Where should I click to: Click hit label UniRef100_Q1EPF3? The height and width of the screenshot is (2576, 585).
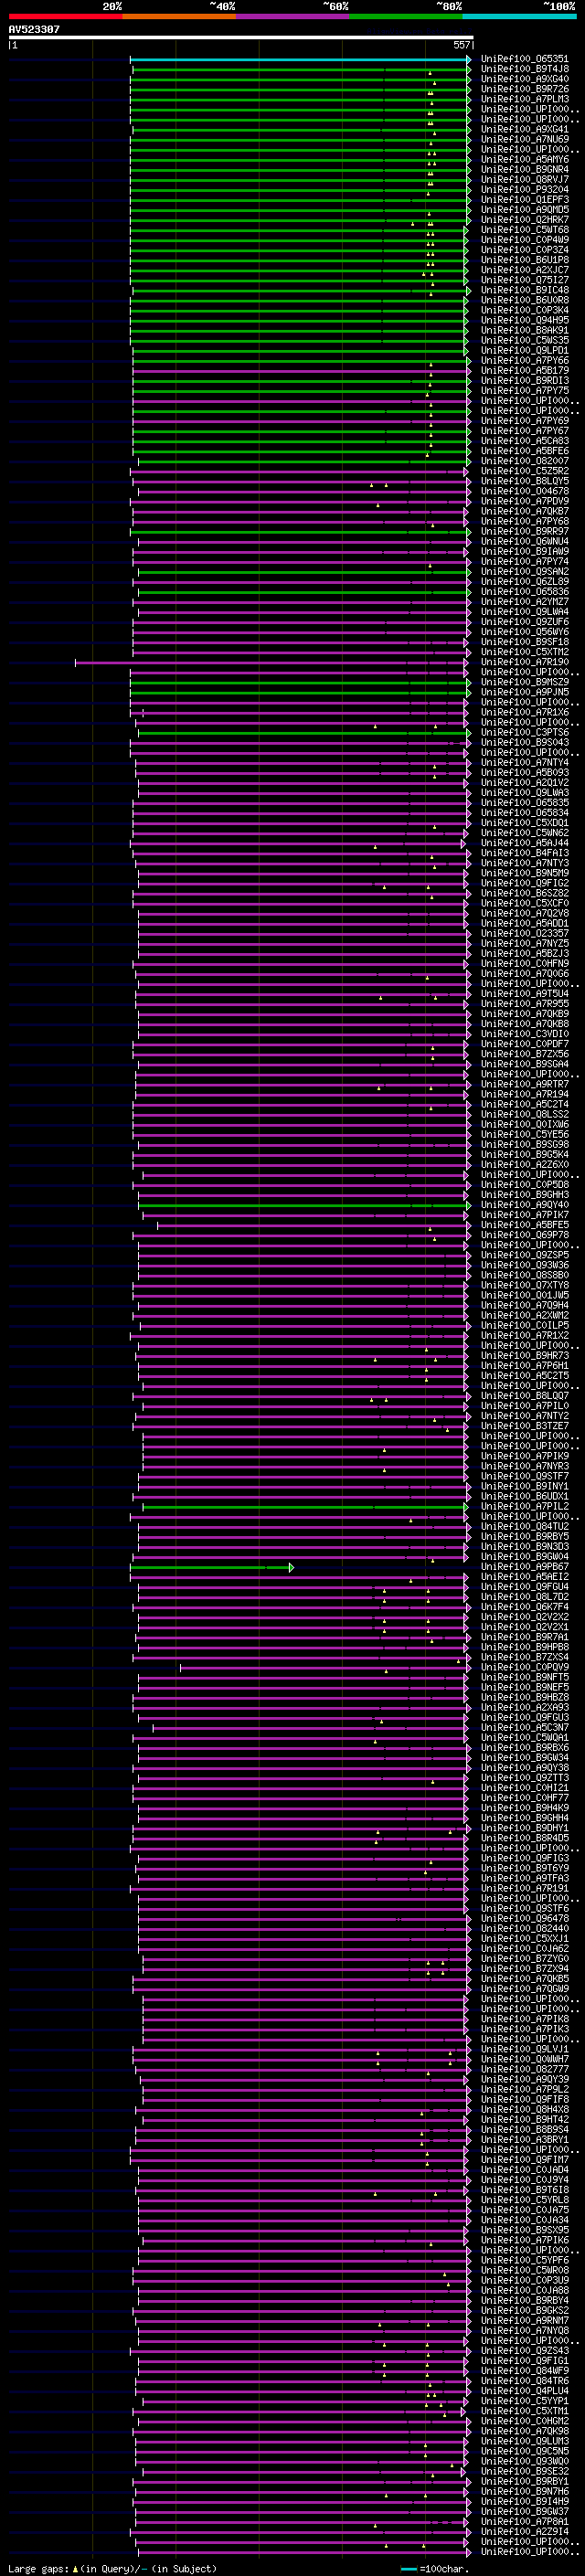[525, 199]
